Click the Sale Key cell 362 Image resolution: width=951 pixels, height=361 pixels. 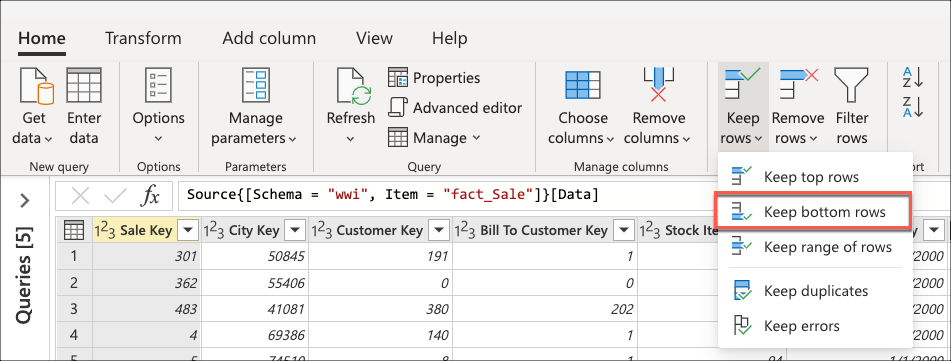click(147, 283)
